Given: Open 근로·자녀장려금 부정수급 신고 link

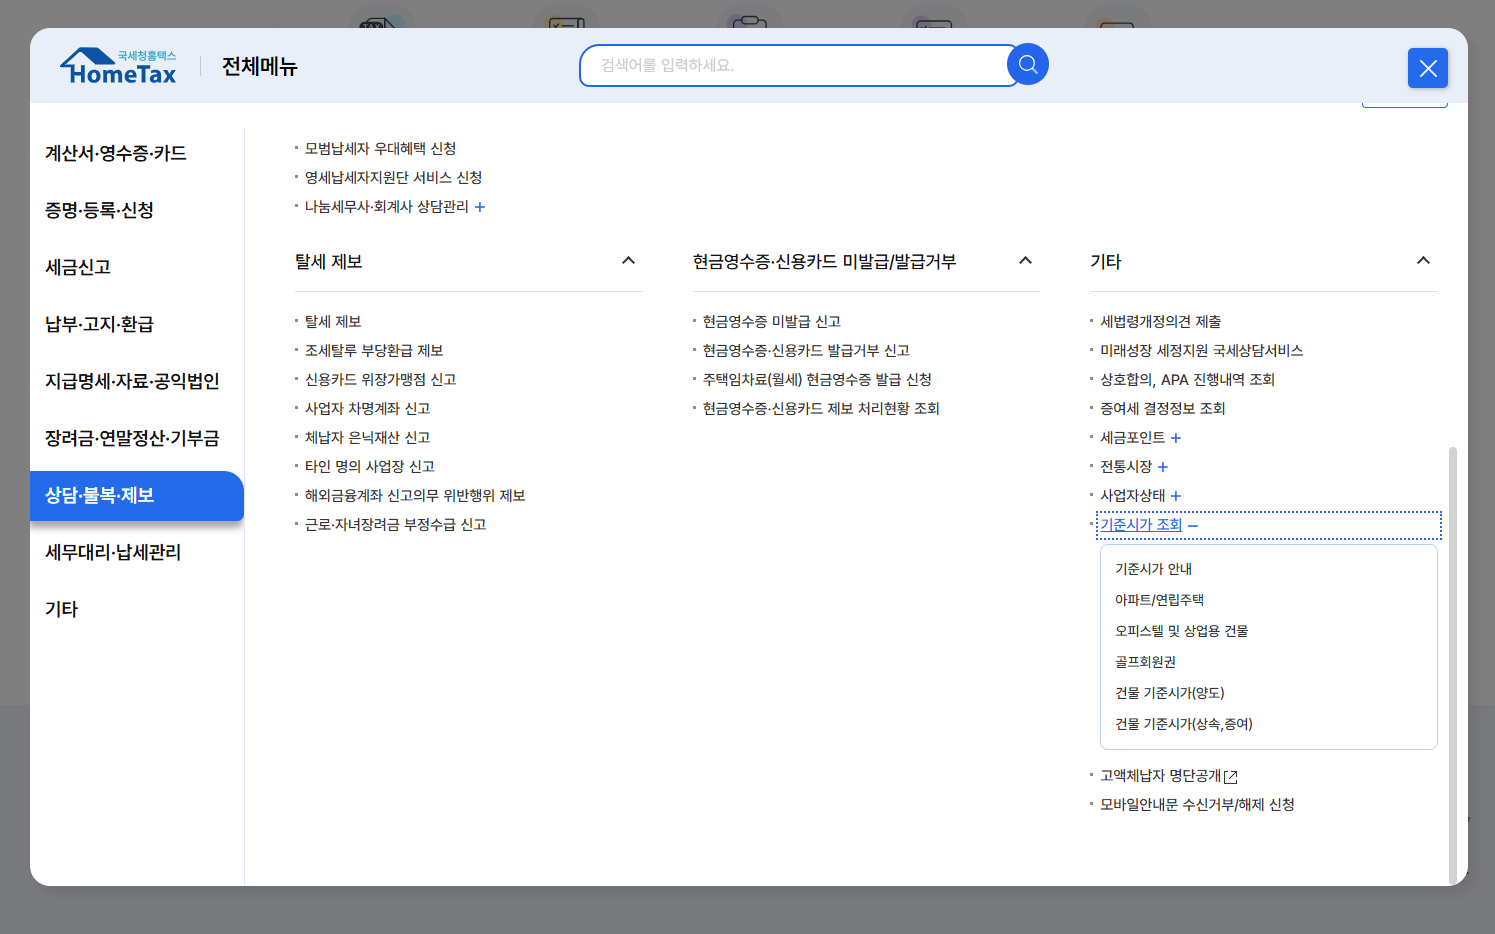Looking at the screenshot, I should point(395,525).
